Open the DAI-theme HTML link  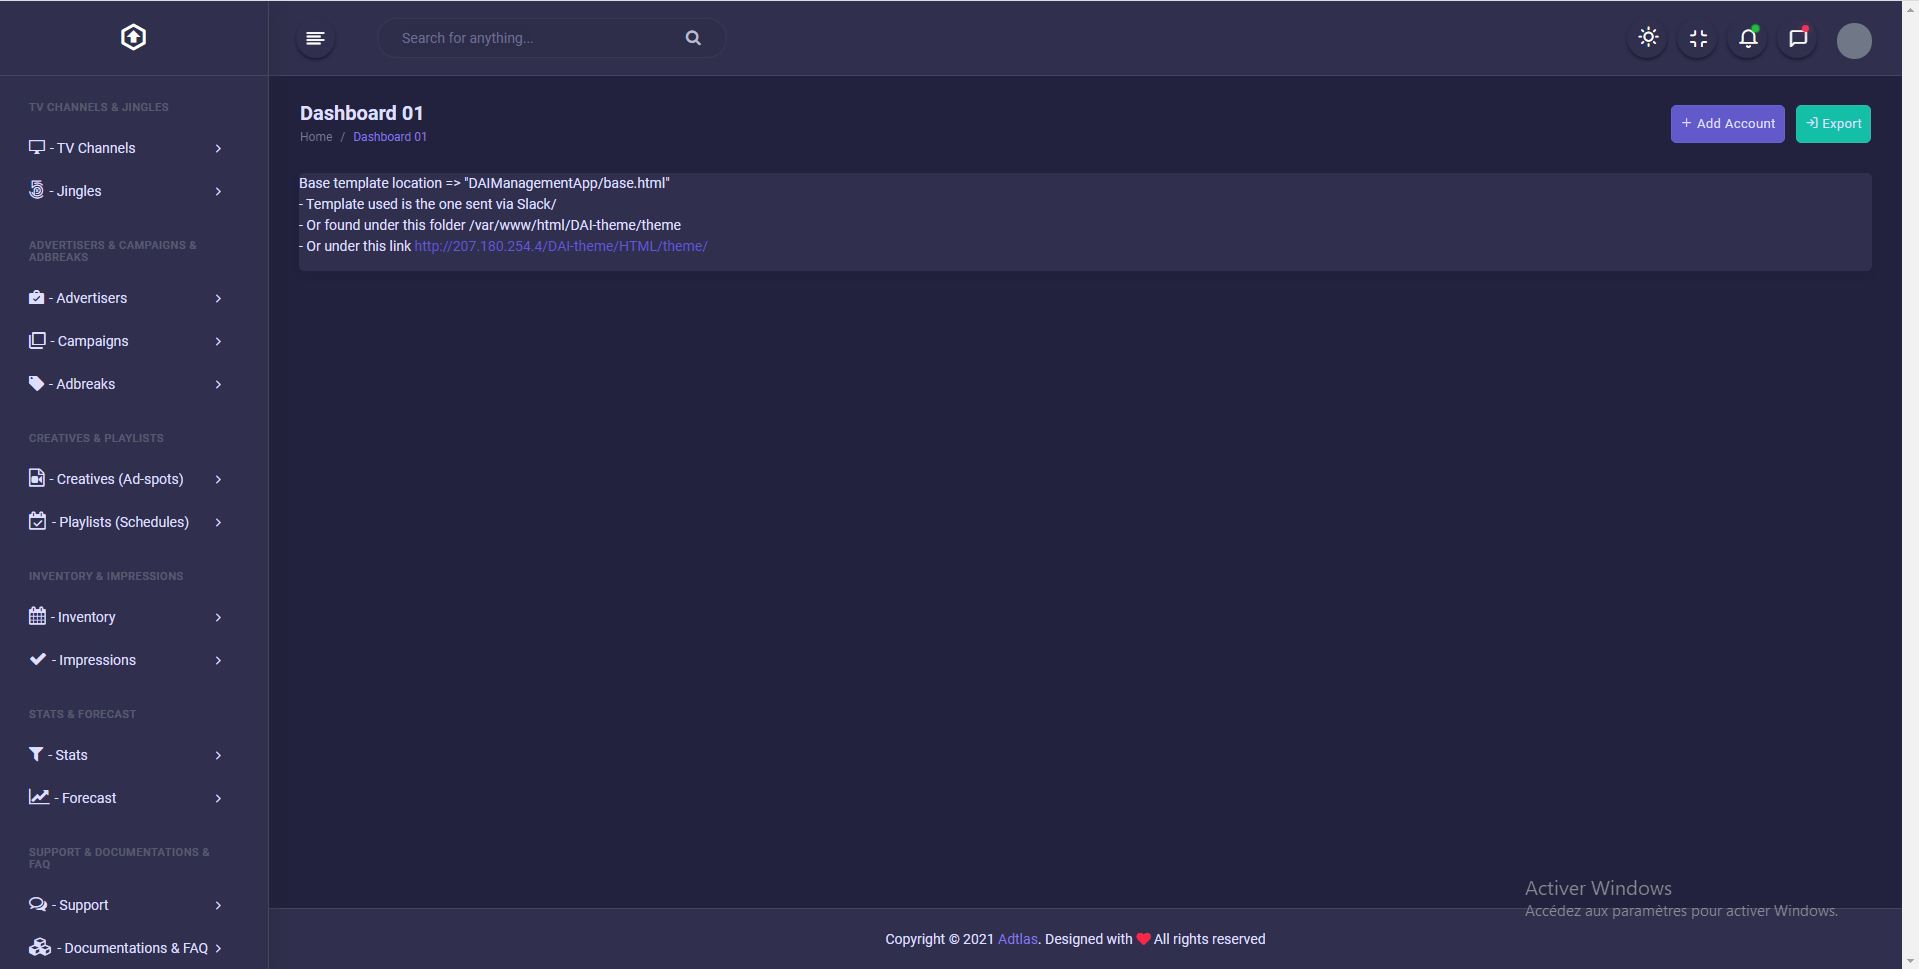[560, 246]
